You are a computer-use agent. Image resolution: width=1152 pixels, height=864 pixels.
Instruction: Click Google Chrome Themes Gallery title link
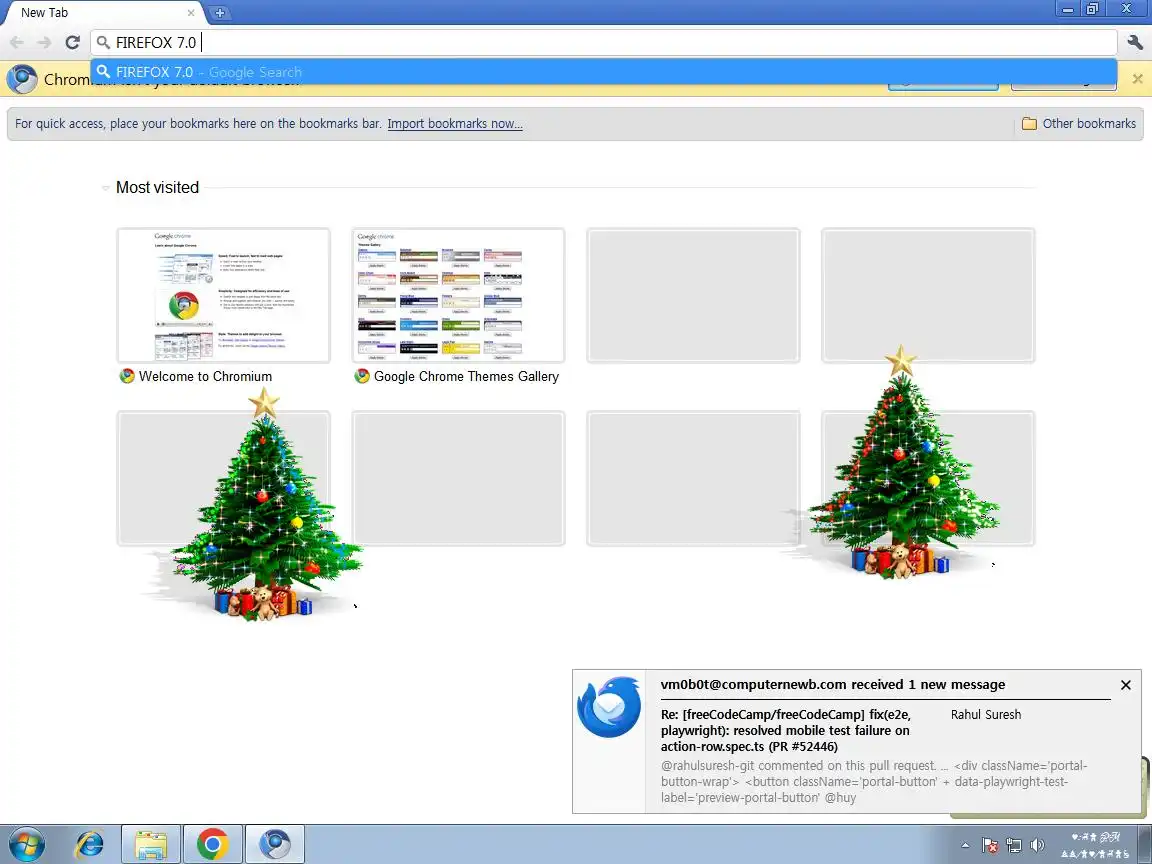point(467,376)
